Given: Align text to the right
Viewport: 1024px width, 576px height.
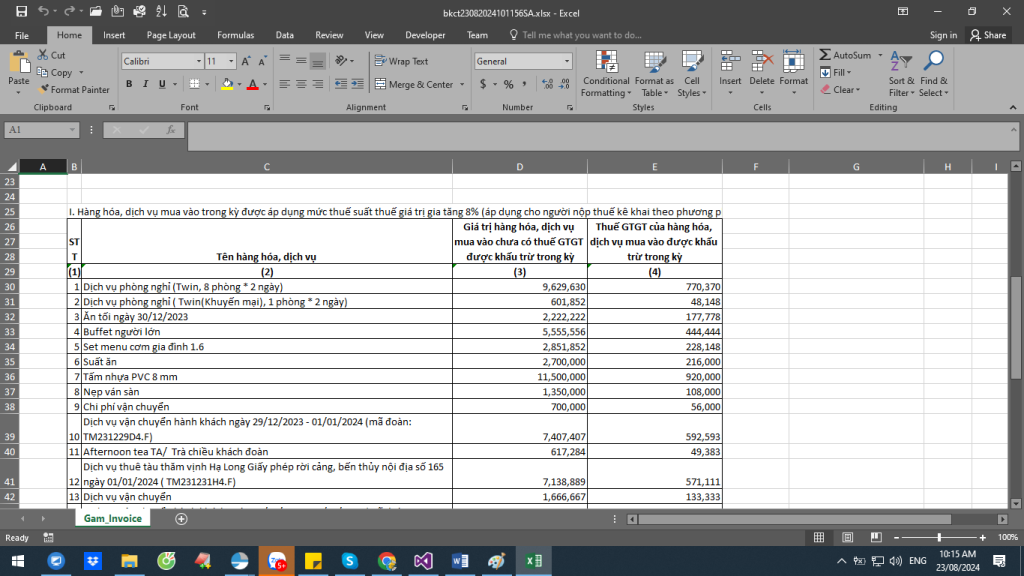Looking at the screenshot, I should [x=317, y=84].
